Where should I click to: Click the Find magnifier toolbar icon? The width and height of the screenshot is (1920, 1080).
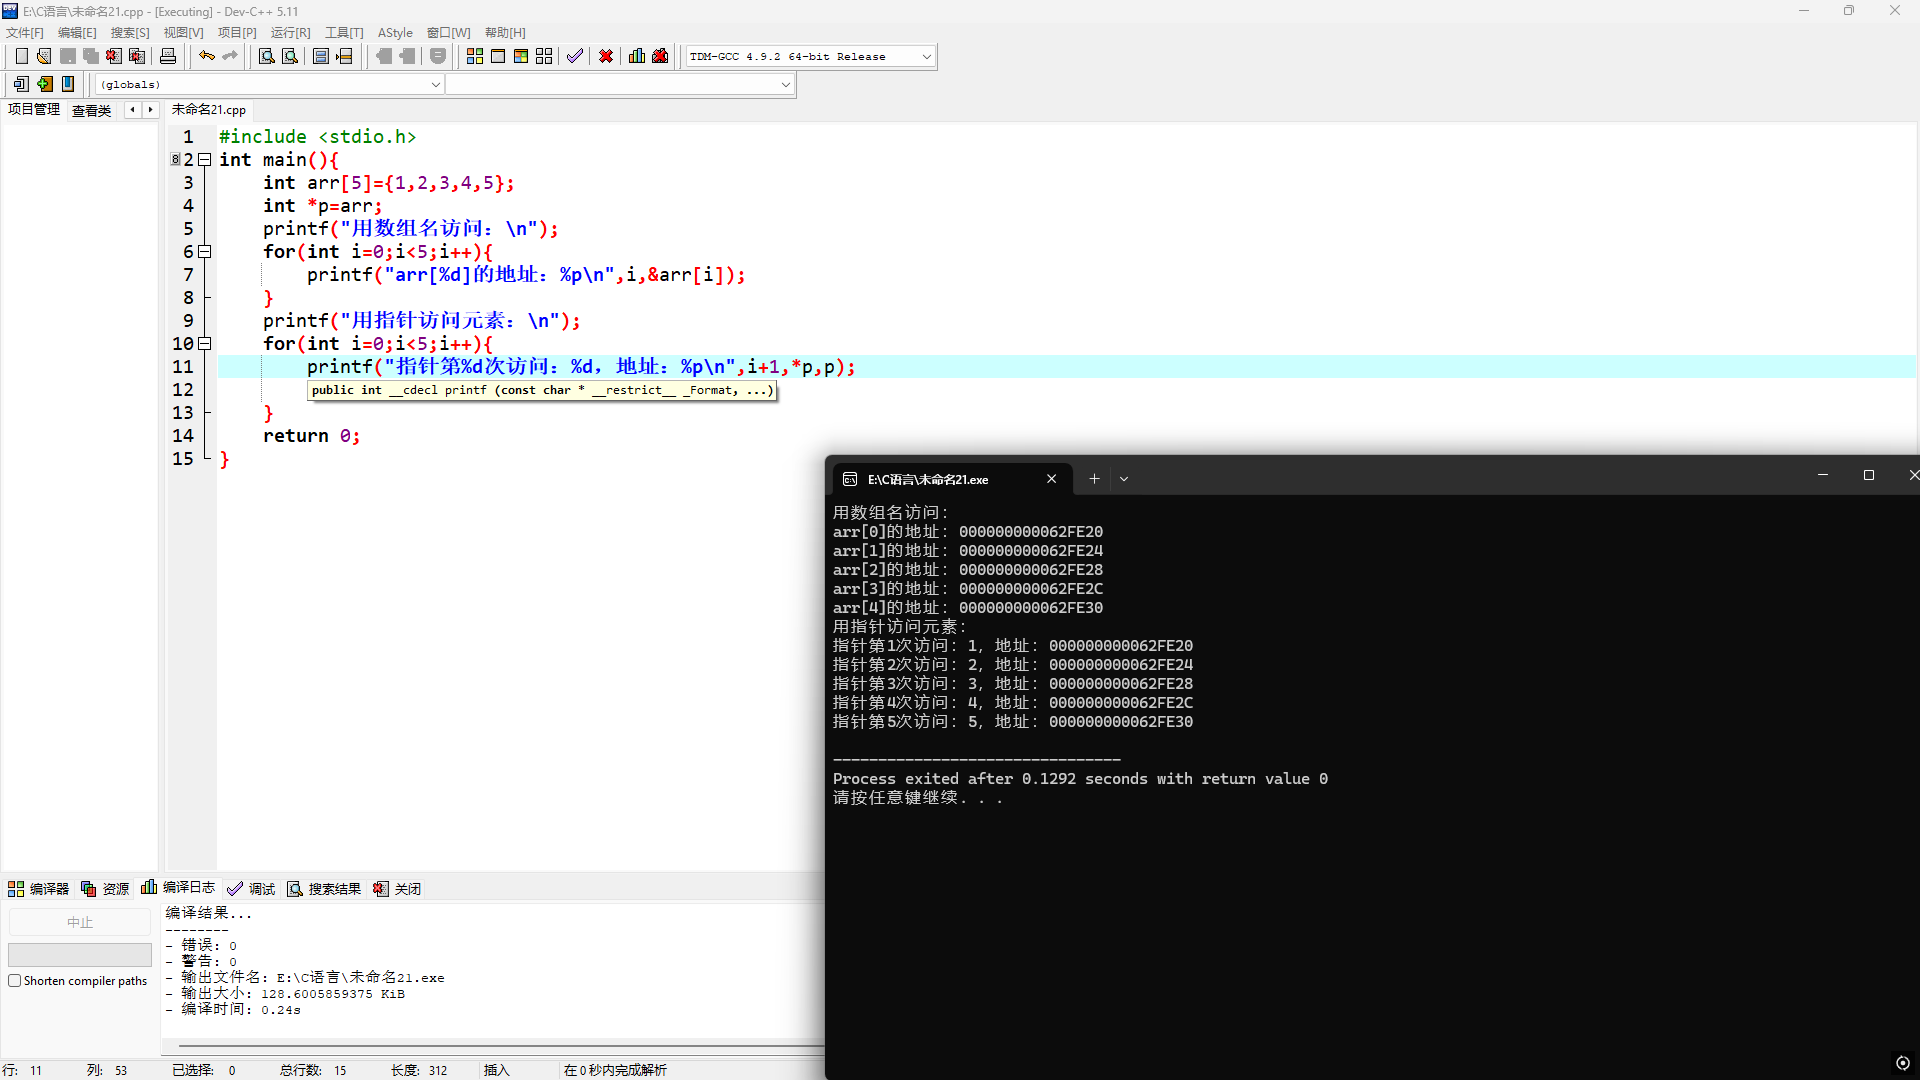(x=266, y=56)
